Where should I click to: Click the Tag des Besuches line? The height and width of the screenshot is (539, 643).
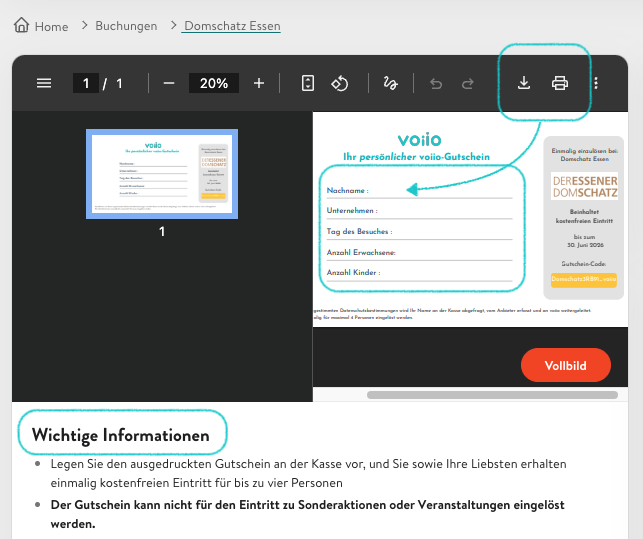[x=420, y=232]
